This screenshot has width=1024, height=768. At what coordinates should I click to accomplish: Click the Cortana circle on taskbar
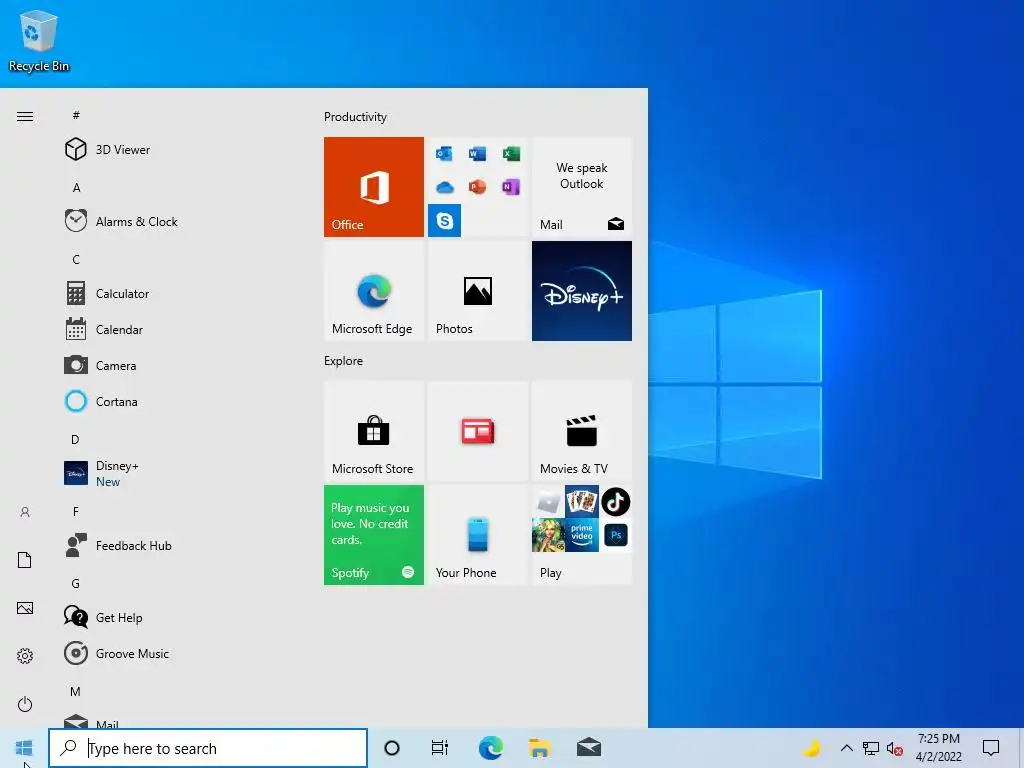[x=392, y=748]
